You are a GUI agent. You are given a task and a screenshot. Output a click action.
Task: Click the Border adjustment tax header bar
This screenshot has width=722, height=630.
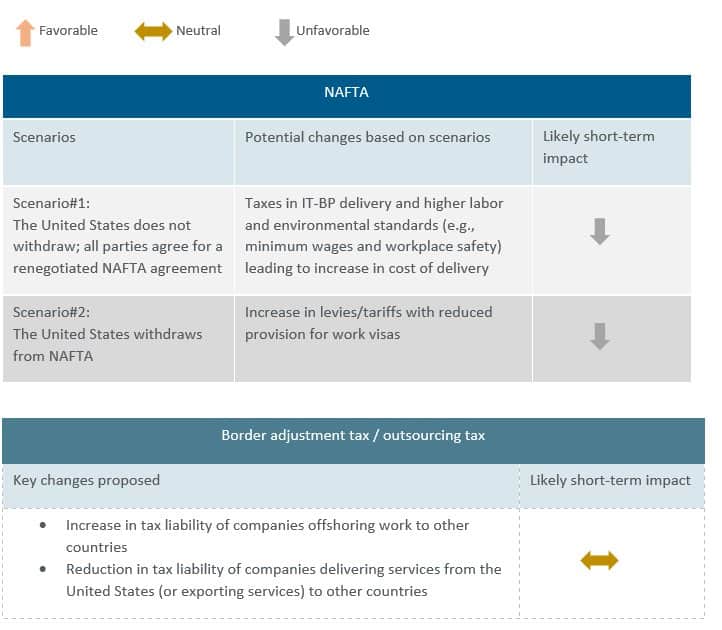point(353,436)
